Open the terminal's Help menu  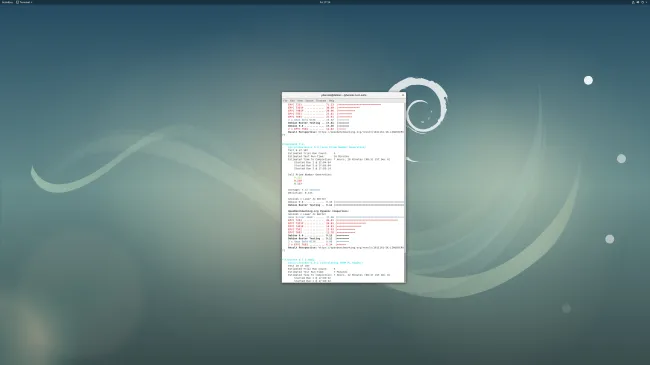point(332,100)
